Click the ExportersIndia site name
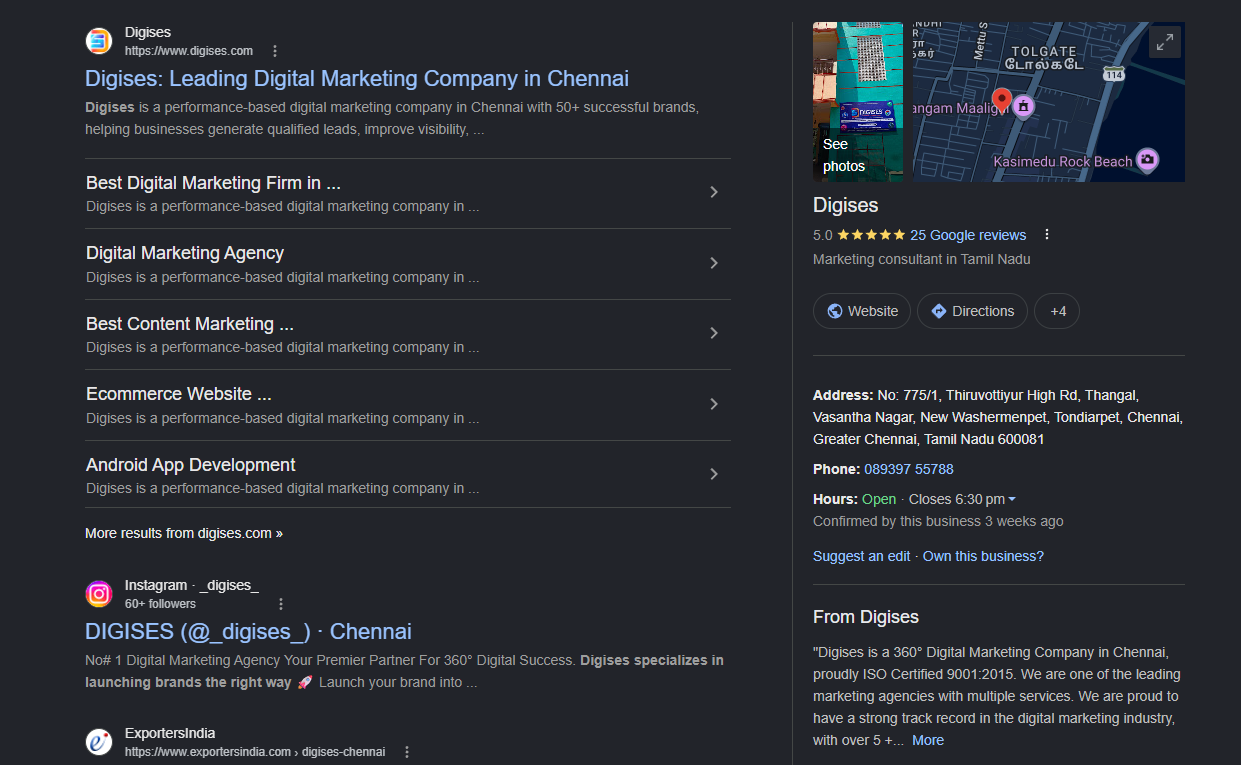Image resolution: width=1241 pixels, height=765 pixels. [x=170, y=733]
